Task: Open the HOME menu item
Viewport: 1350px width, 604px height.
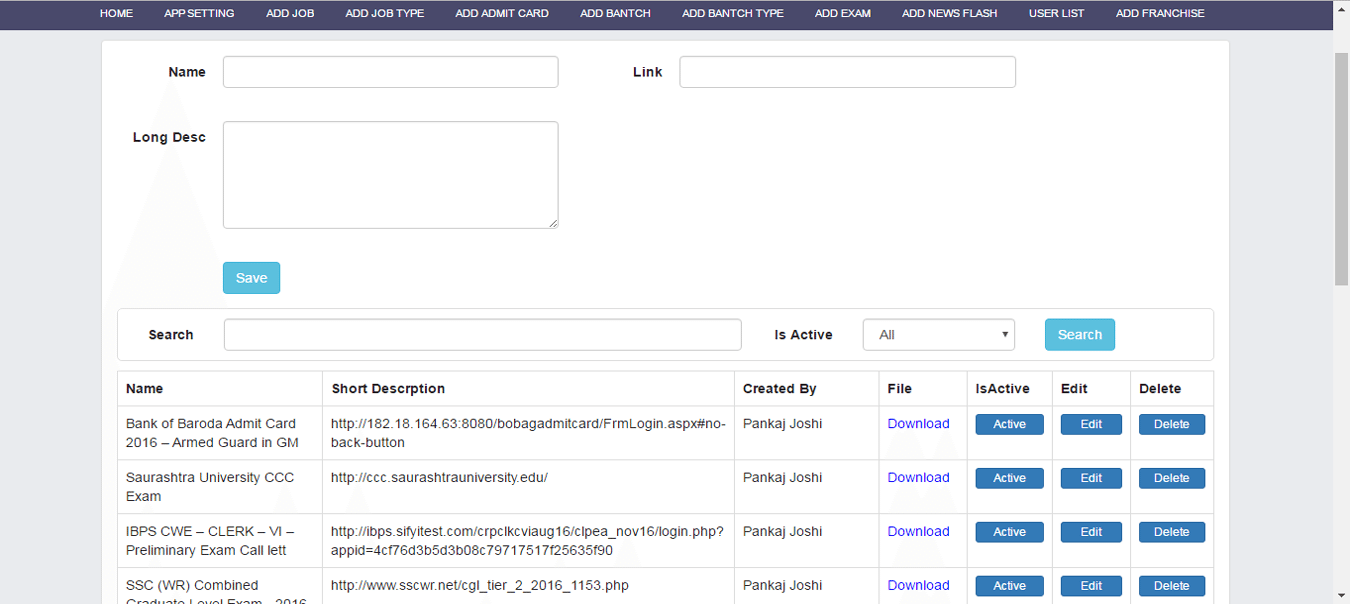Action: 116,13
